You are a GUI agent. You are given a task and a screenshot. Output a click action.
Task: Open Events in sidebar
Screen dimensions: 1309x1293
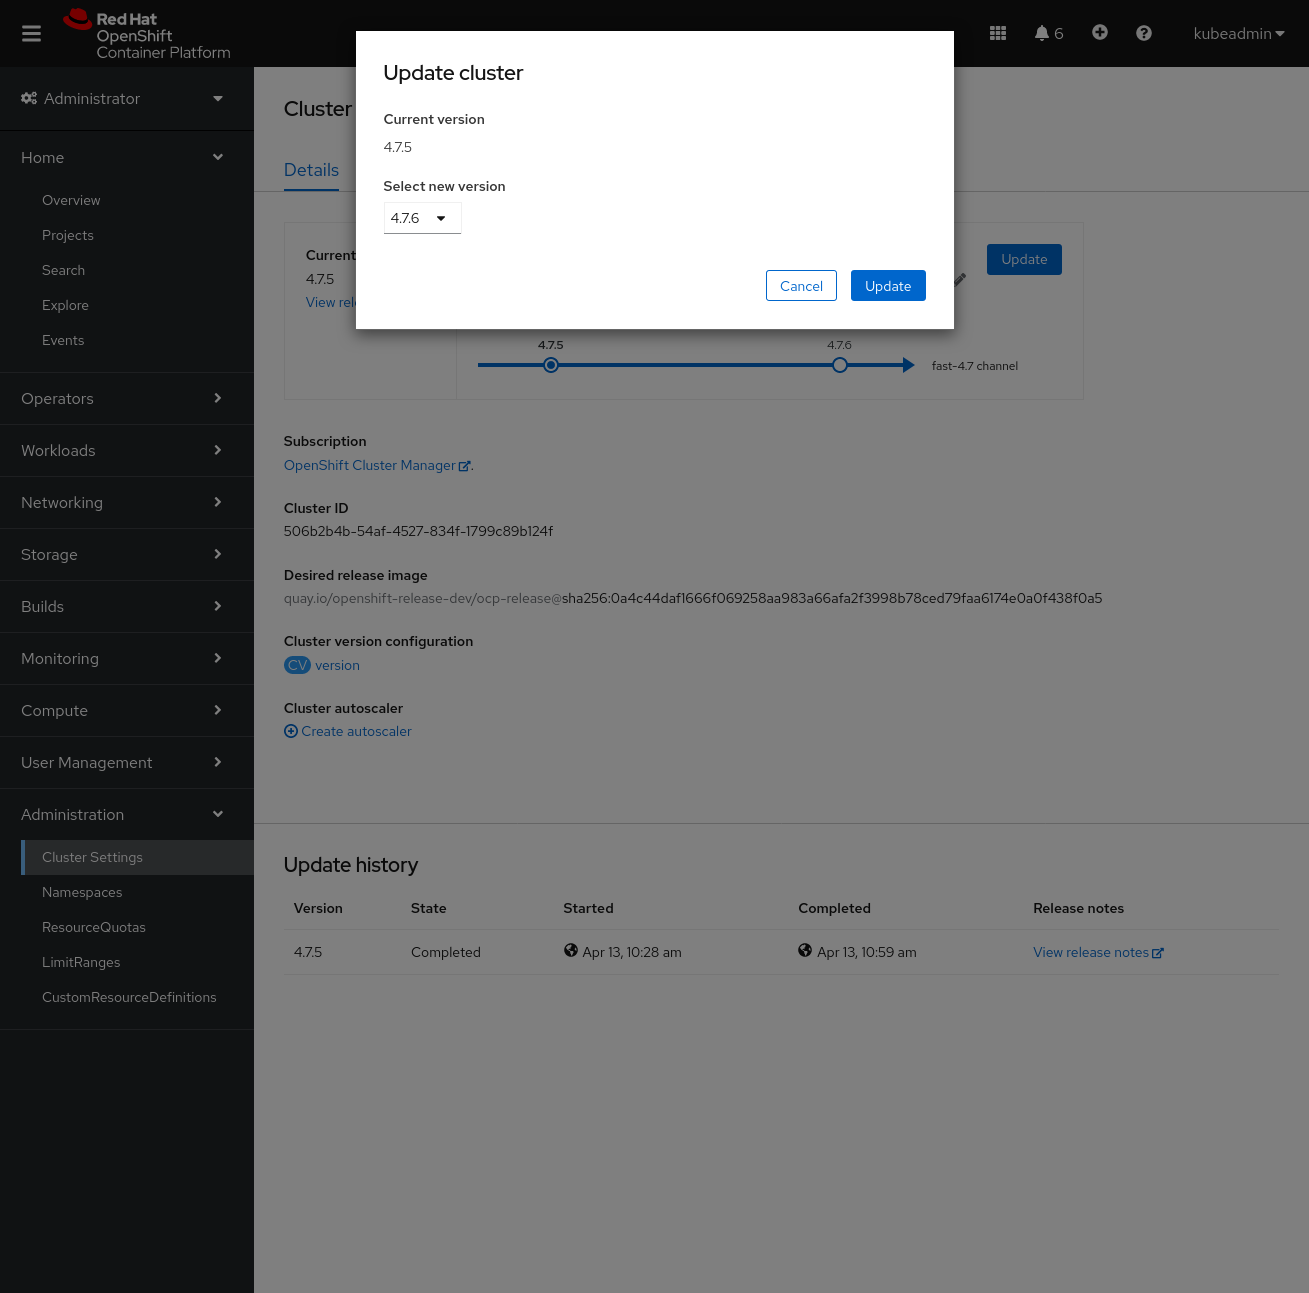63,340
